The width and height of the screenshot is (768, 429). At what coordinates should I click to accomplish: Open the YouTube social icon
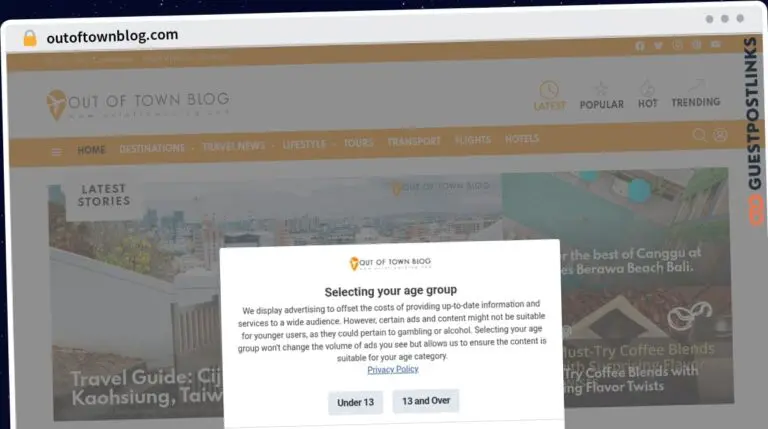tap(716, 45)
